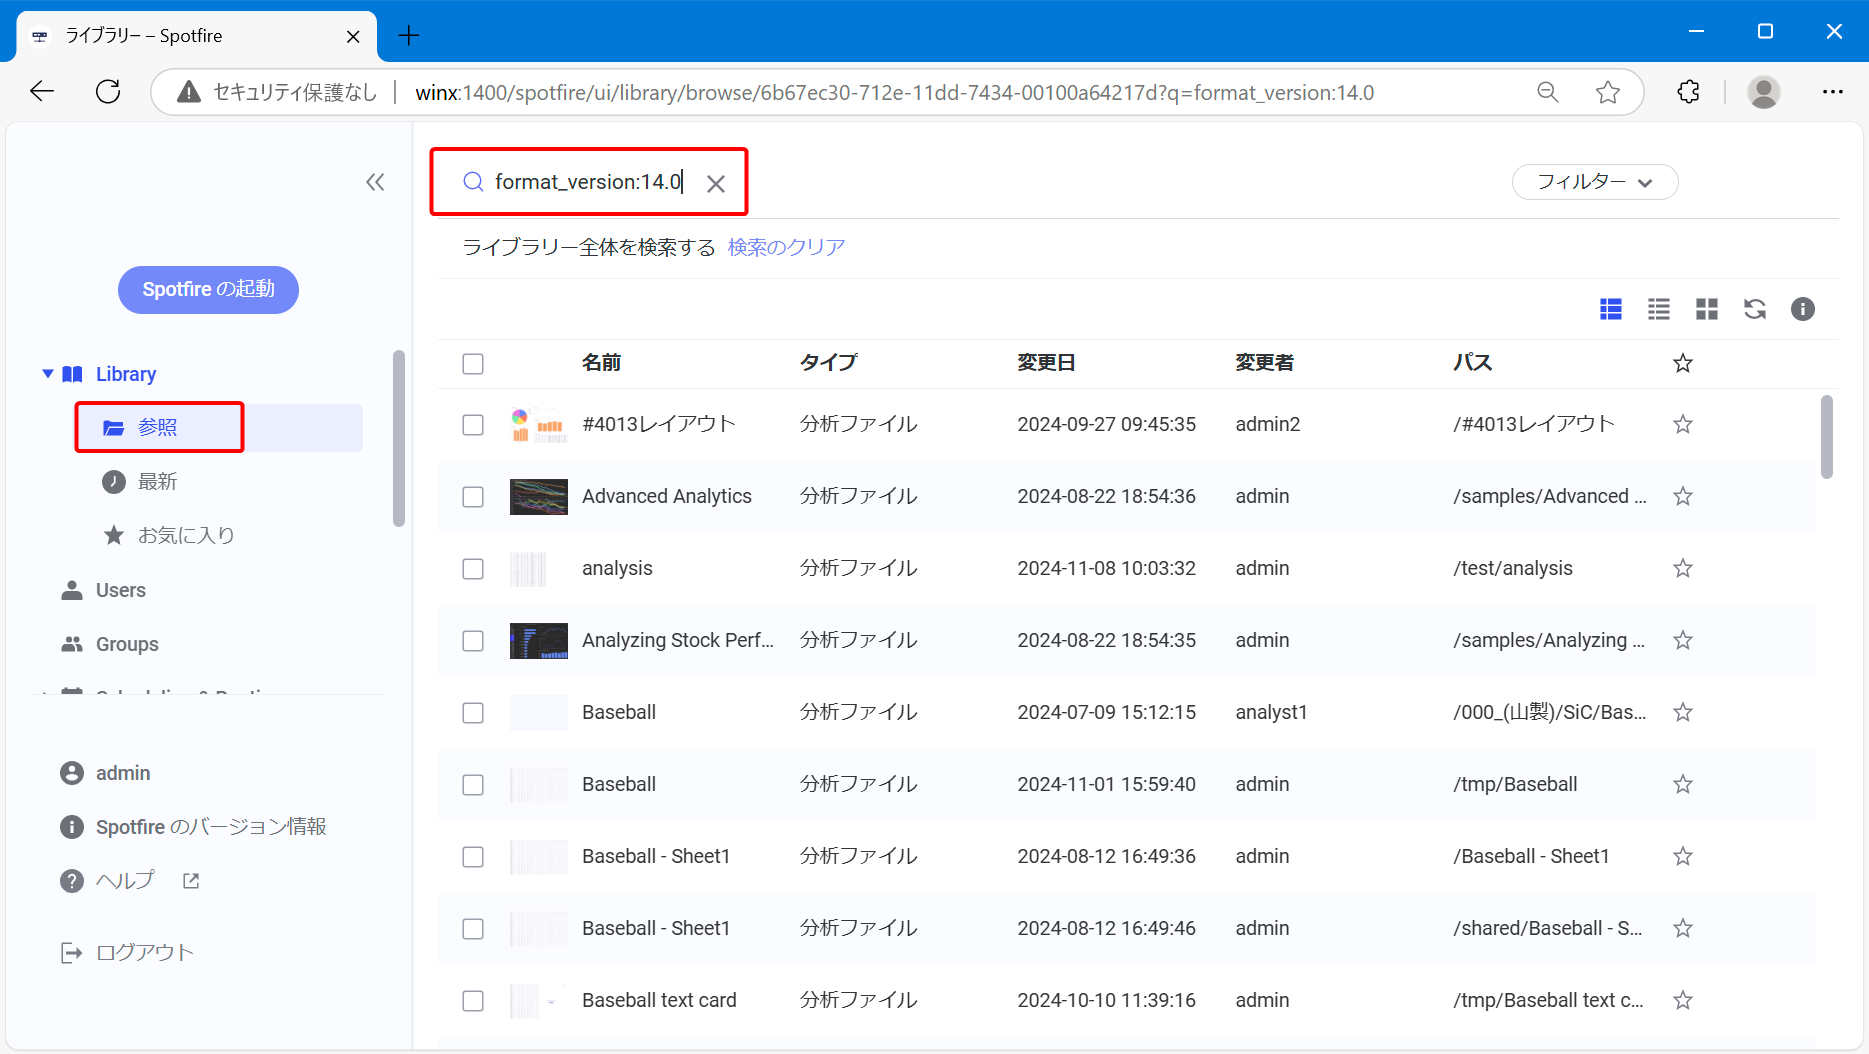Open browser settings and more menu
This screenshot has width=1869, height=1054.
(x=1833, y=92)
